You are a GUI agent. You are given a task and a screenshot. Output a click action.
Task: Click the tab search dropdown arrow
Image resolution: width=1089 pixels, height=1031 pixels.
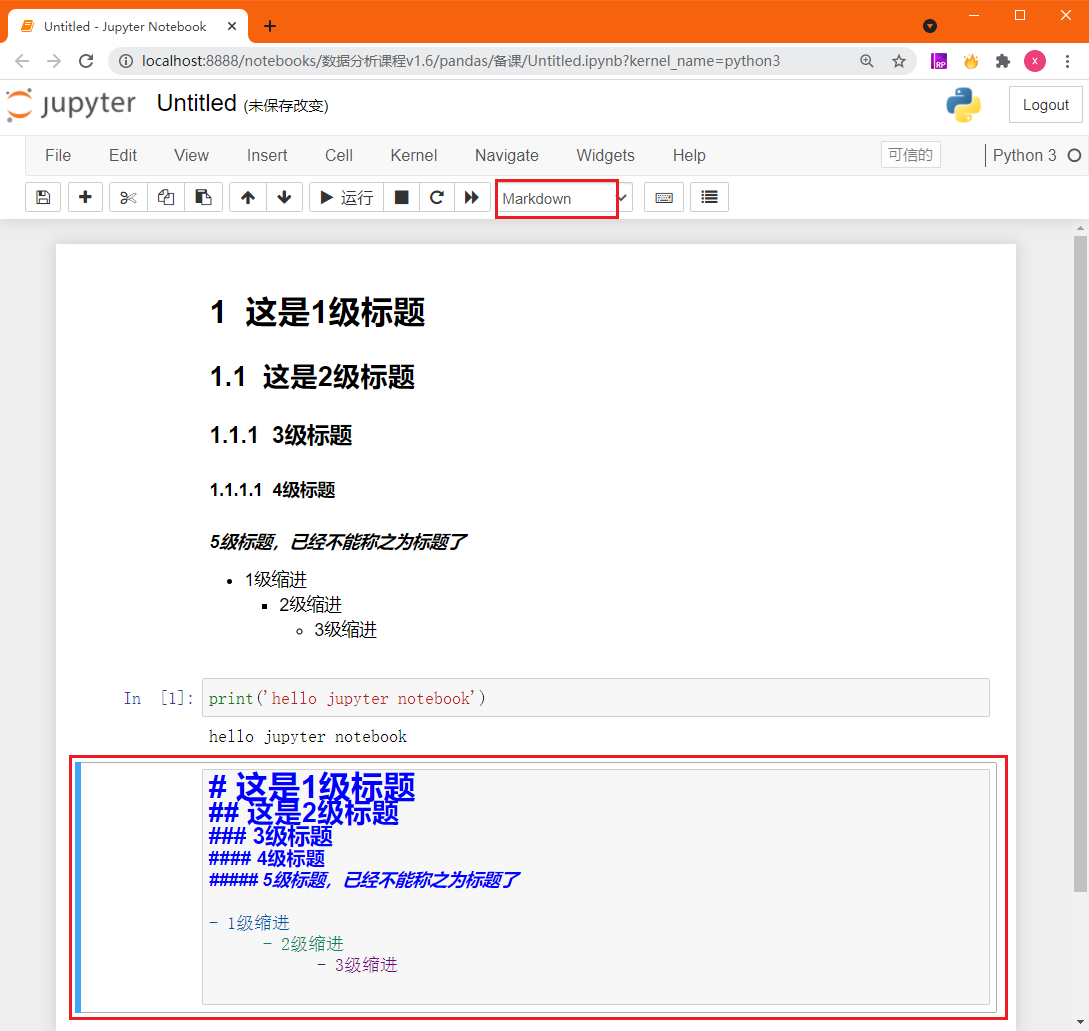click(x=930, y=26)
